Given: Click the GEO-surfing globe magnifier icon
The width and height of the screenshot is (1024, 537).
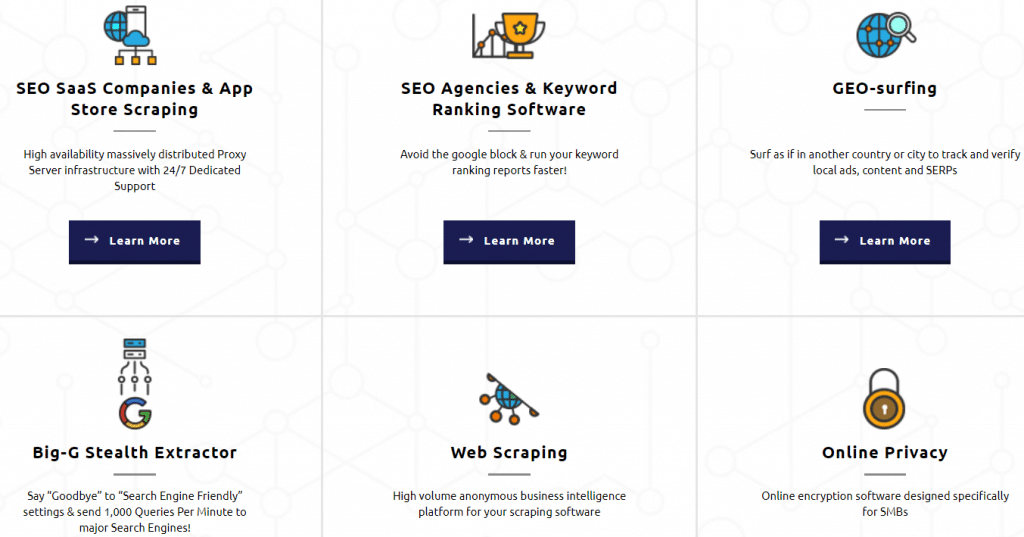Looking at the screenshot, I should [x=884, y=35].
